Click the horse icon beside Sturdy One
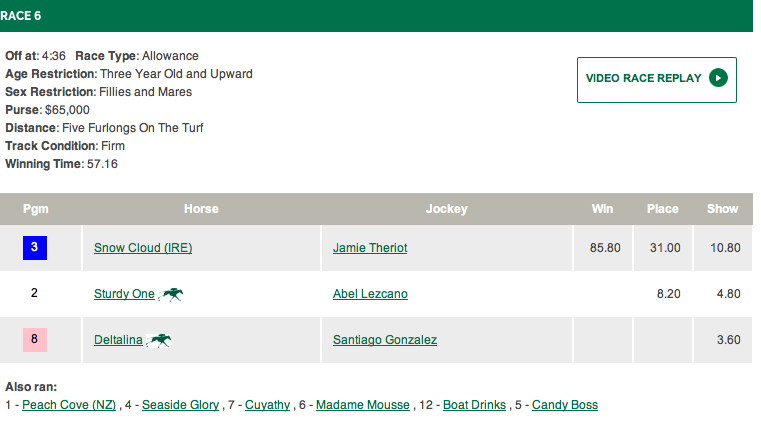The width and height of the screenshot is (761, 434). 172,294
